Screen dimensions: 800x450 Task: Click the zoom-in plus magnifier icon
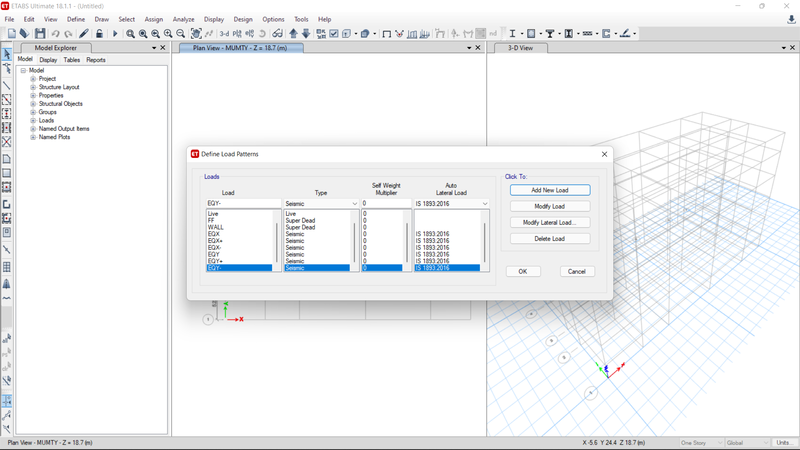click(168, 34)
